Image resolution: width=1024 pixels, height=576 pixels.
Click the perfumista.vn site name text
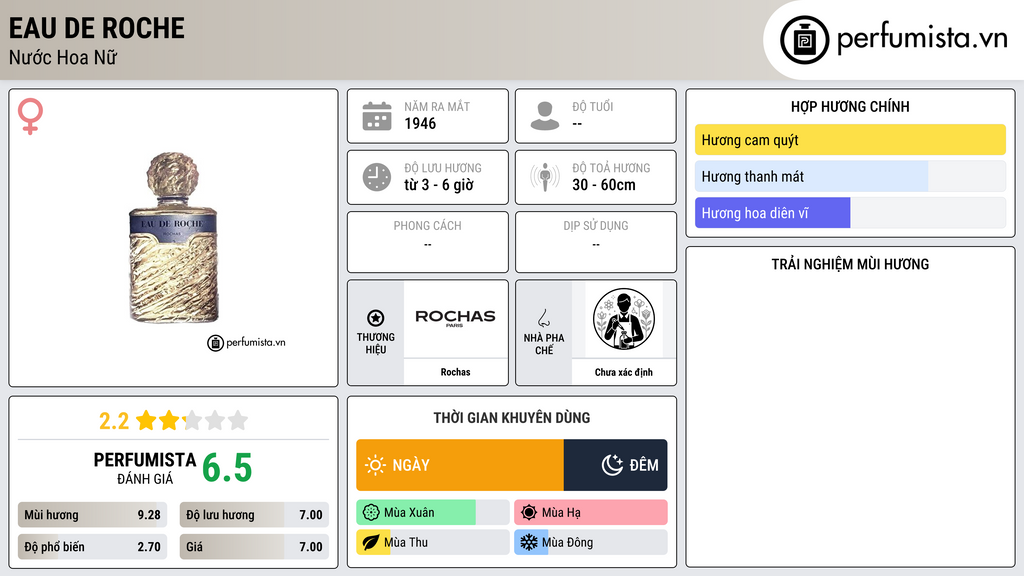click(922, 38)
